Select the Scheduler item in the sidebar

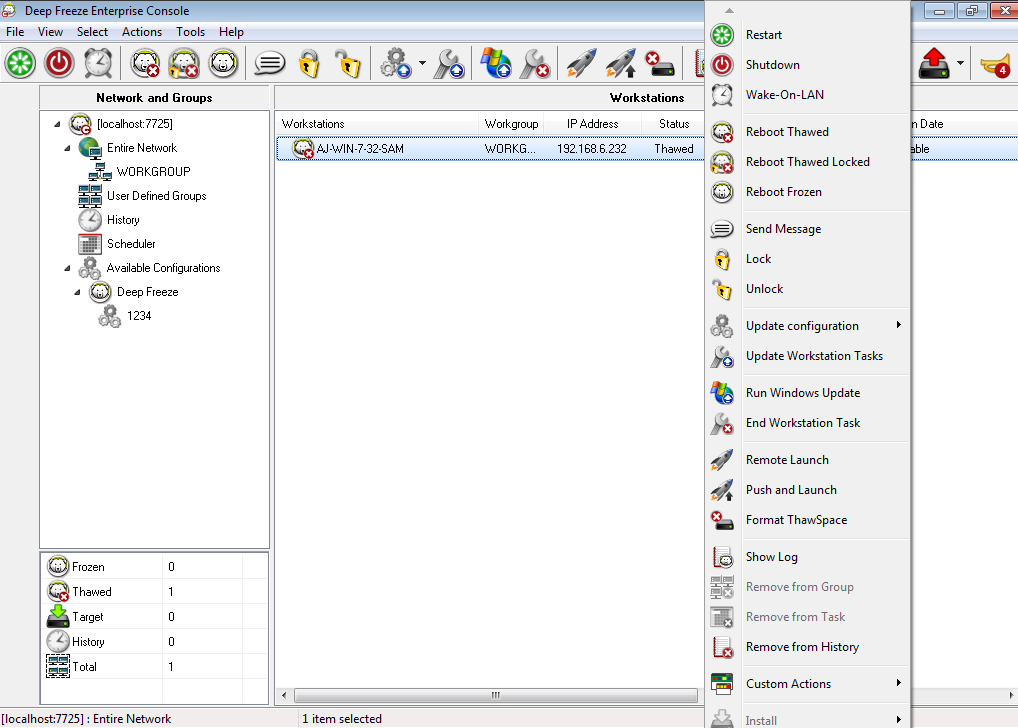click(130, 243)
